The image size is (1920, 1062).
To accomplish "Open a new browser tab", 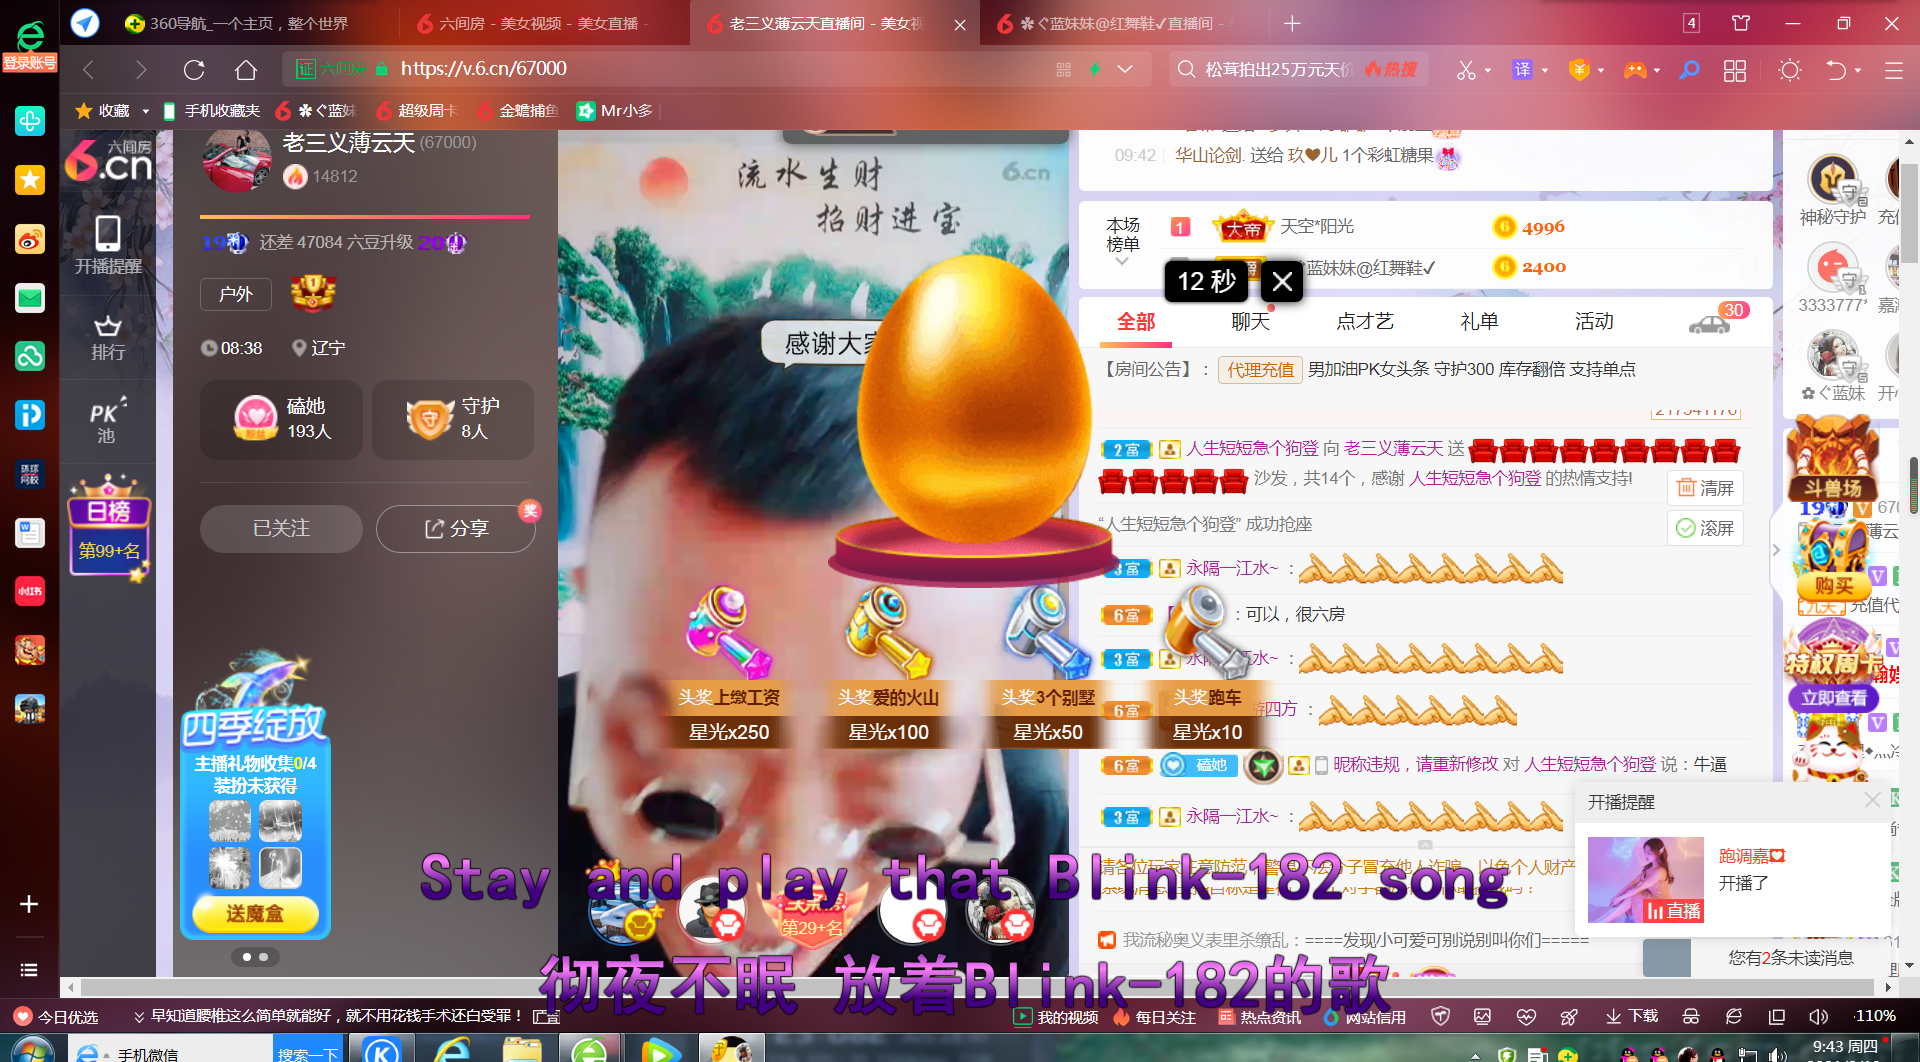I will pyautogui.click(x=1292, y=23).
